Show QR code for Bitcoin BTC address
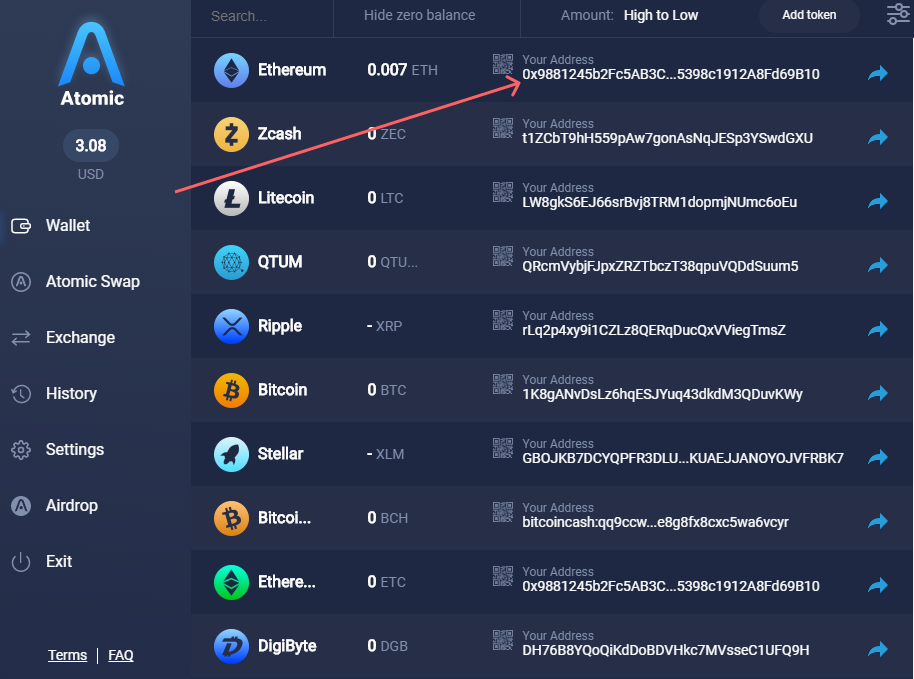914x679 pixels. 502,384
